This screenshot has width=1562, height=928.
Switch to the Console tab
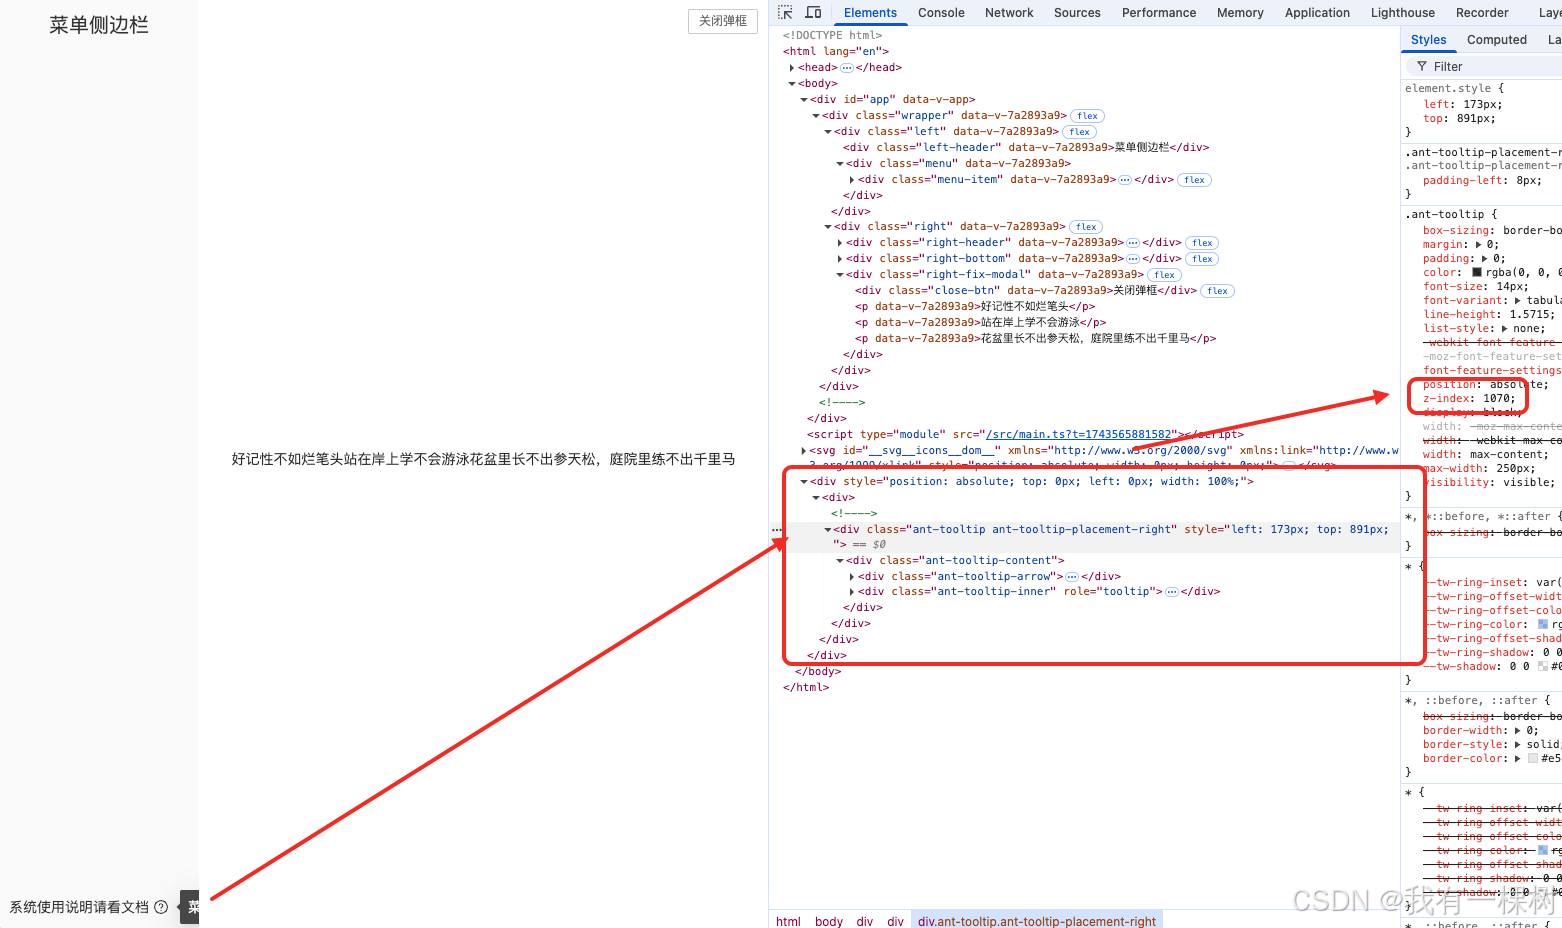941,13
